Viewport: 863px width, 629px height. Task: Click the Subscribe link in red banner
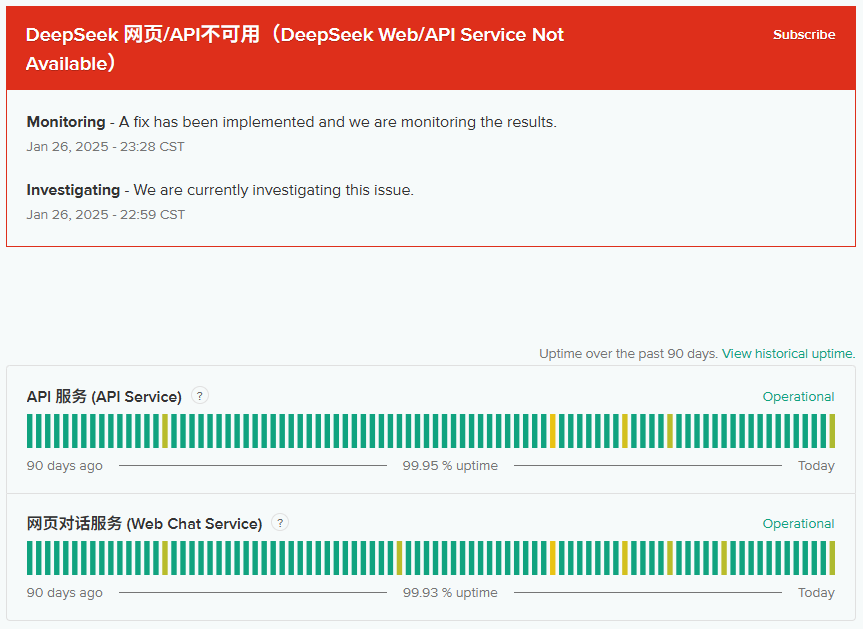click(x=804, y=35)
